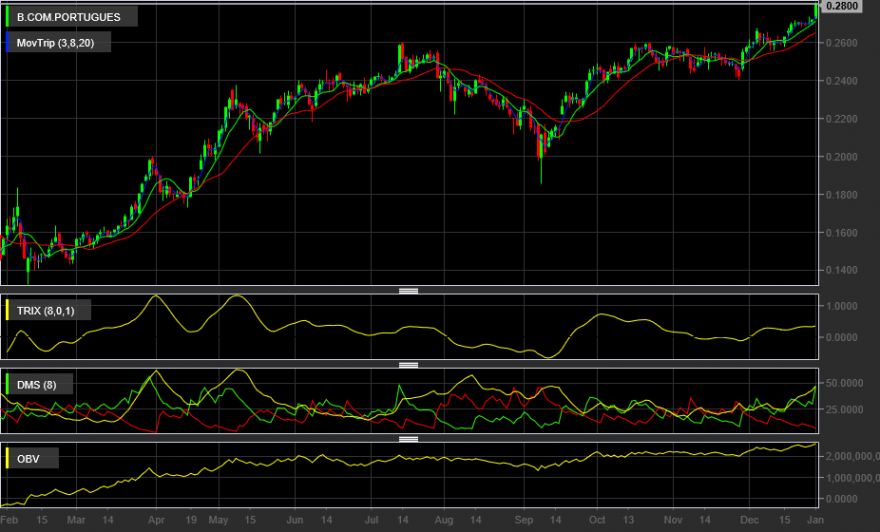Click the 0.2800 current price tag
This screenshot has height=532, width=880.
tap(842, 6)
